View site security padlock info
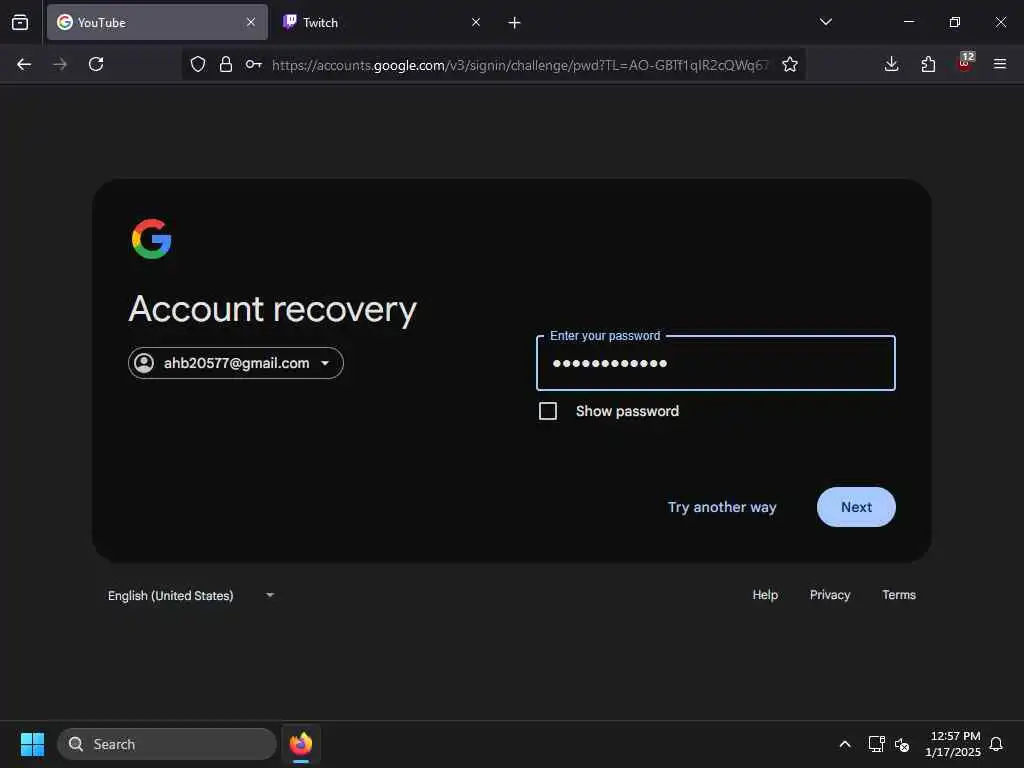This screenshot has height=768, width=1024. click(226, 64)
